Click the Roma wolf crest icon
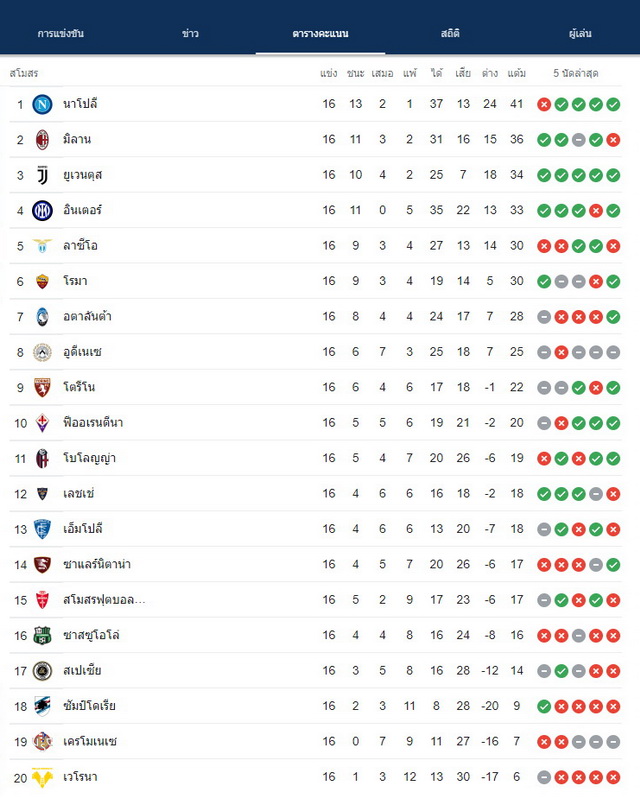Viewport: 640px width, 799px height. click(x=42, y=281)
